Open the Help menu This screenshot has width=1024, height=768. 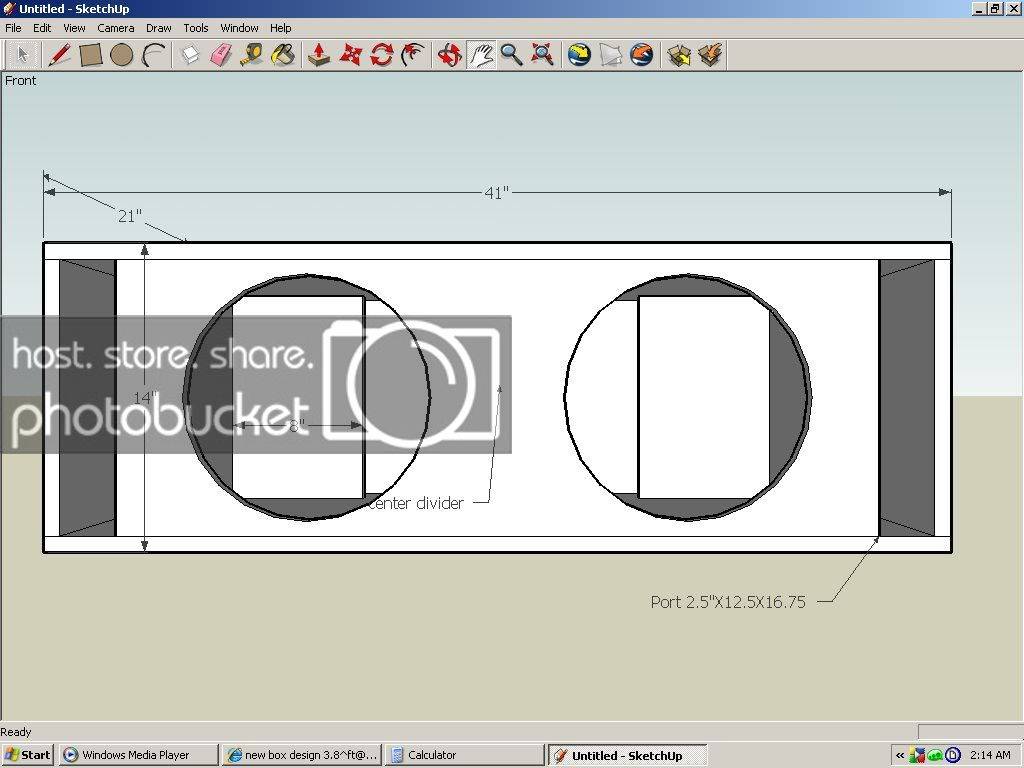280,28
